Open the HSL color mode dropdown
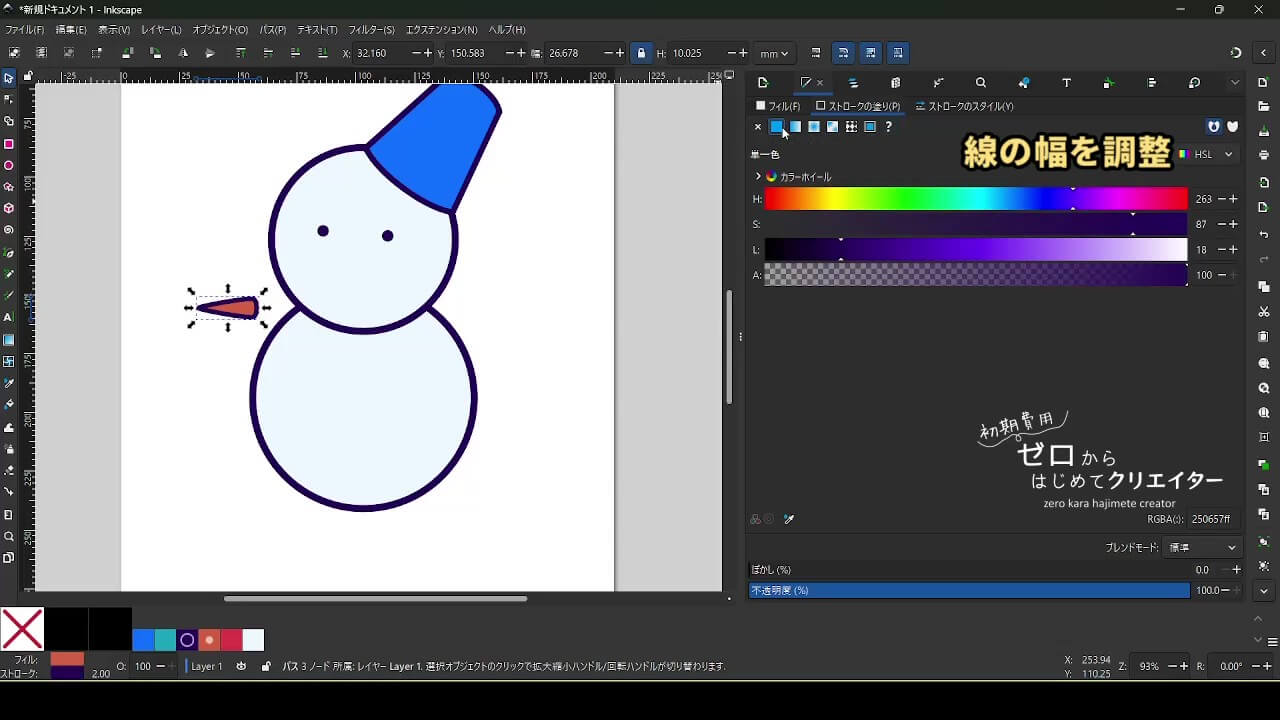The width and height of the screenshot is (1280, 720). click(x=1208, y=155)
